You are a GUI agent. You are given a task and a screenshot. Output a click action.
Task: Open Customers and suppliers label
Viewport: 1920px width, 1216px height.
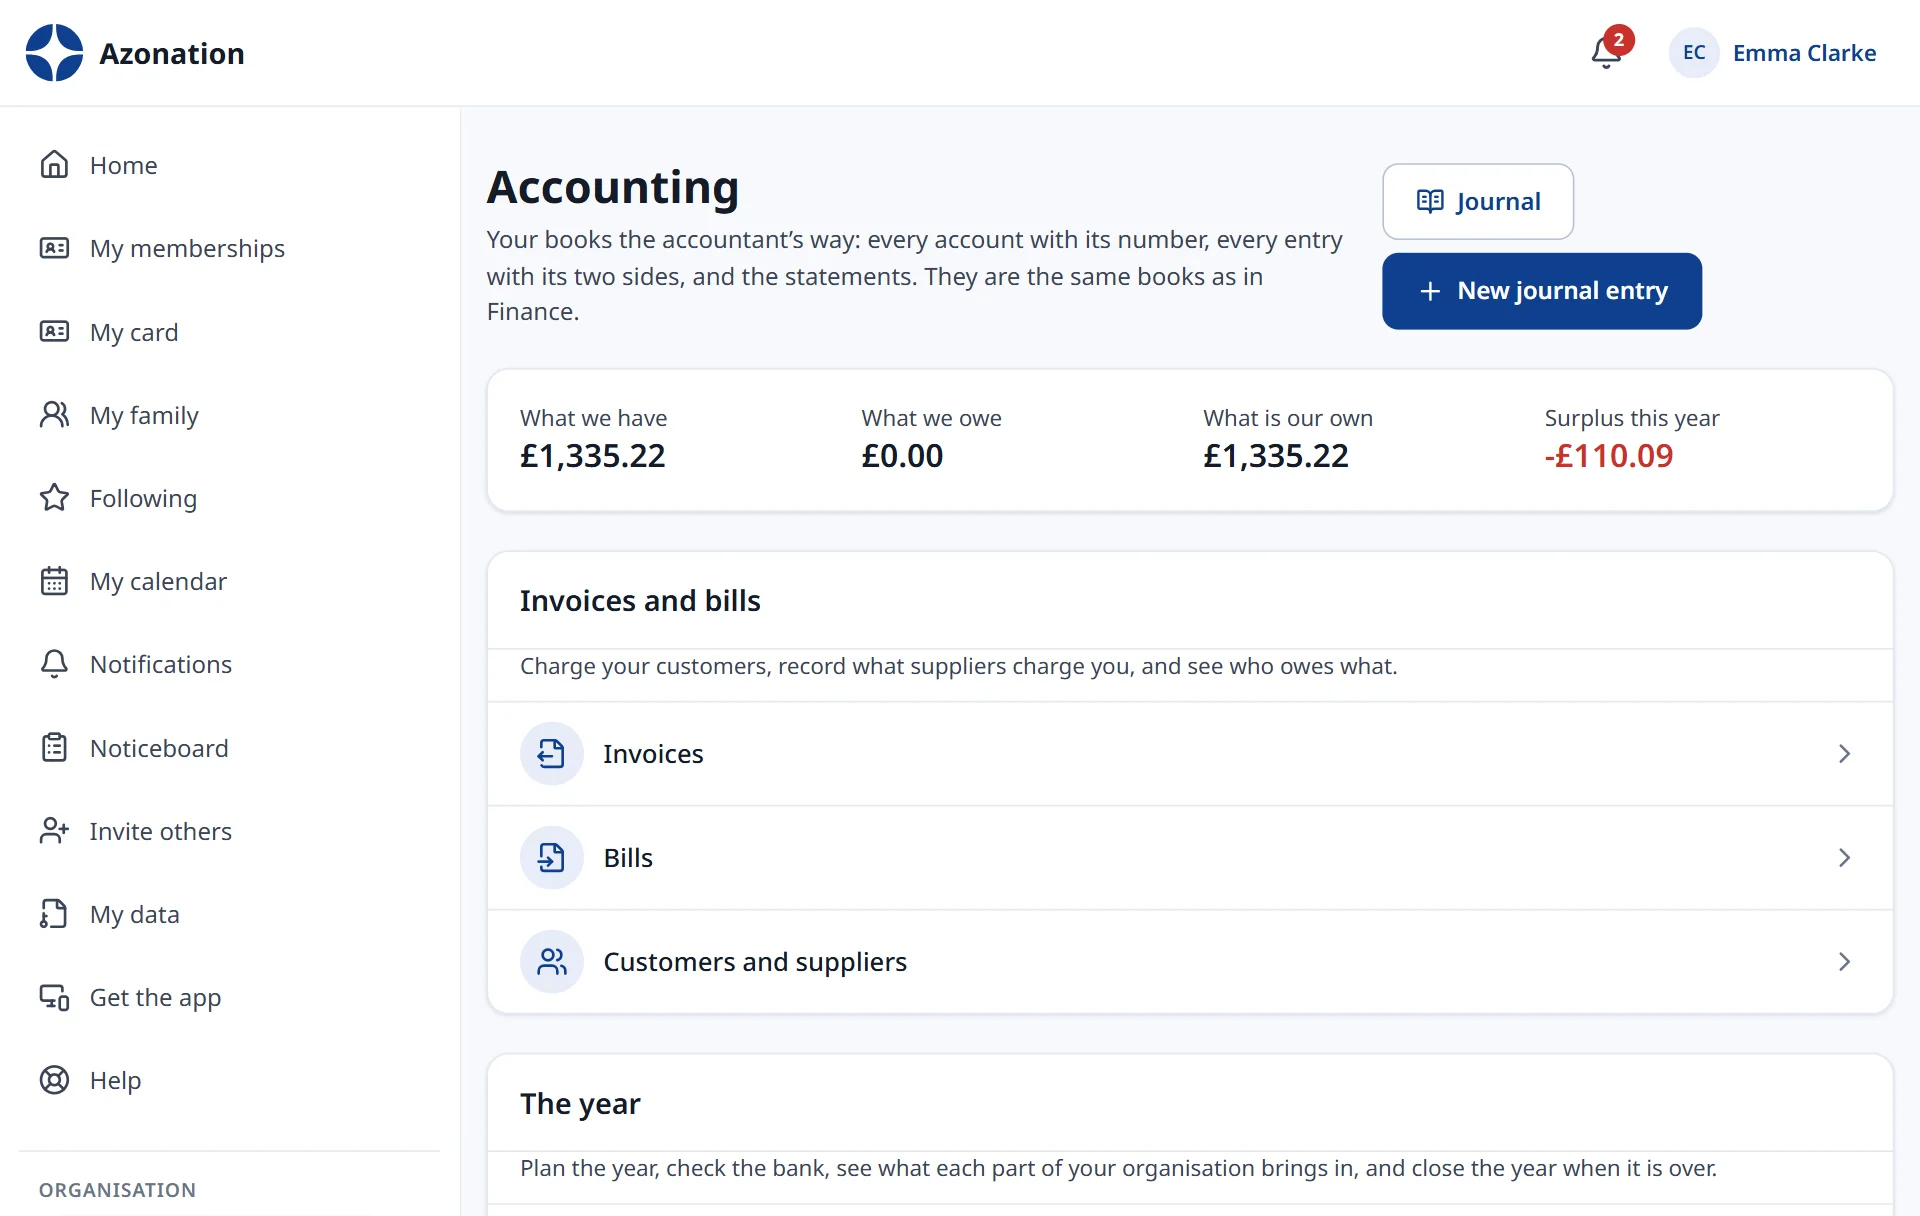[x=755, y=962]
